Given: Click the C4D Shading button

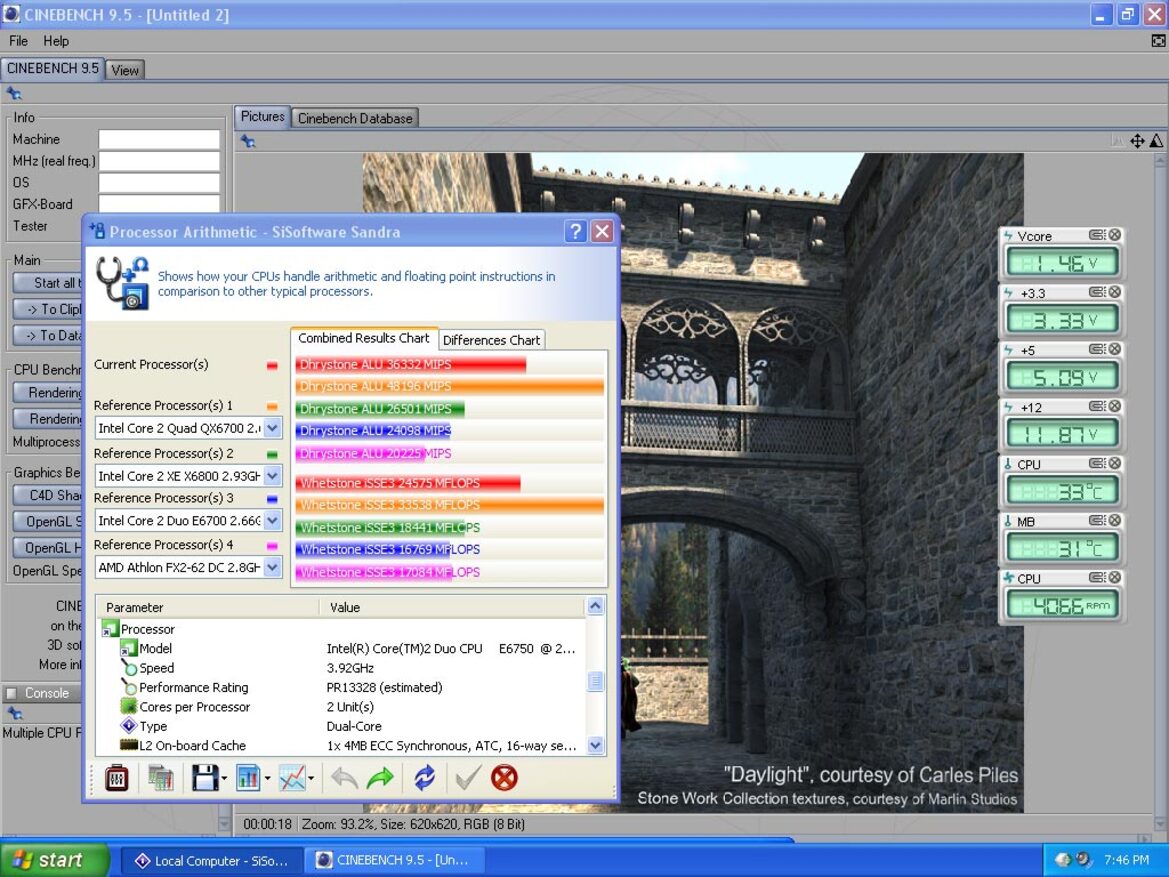Looking at the screenshot, I should (x=48, y=495).
